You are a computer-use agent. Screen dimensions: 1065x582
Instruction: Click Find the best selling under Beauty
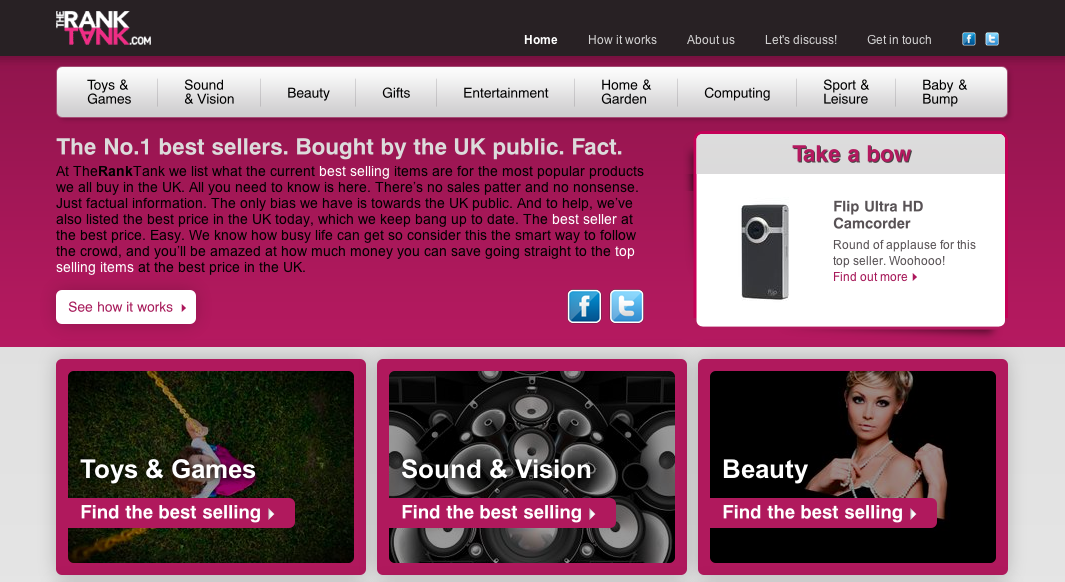tap(823, 513)
